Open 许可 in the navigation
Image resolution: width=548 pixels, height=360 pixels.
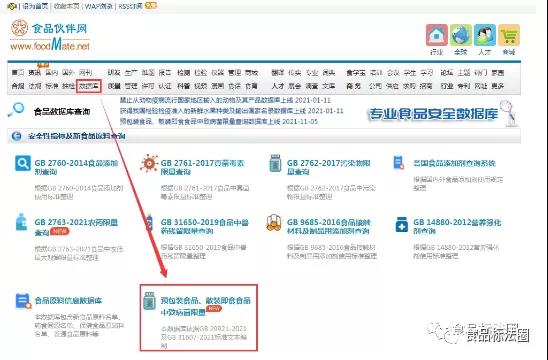[x=148, y=86]
